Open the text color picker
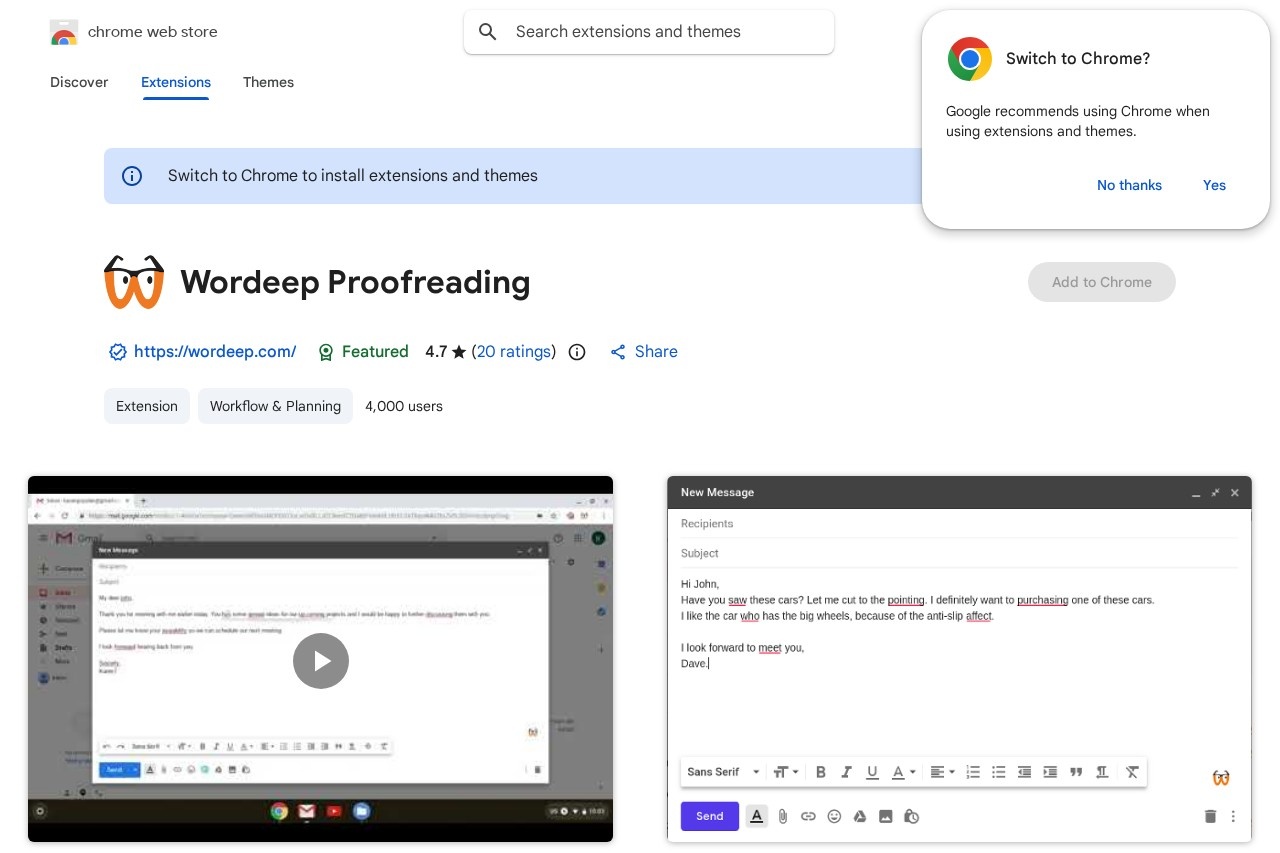Screen dimensions: 1280x853 898,772
